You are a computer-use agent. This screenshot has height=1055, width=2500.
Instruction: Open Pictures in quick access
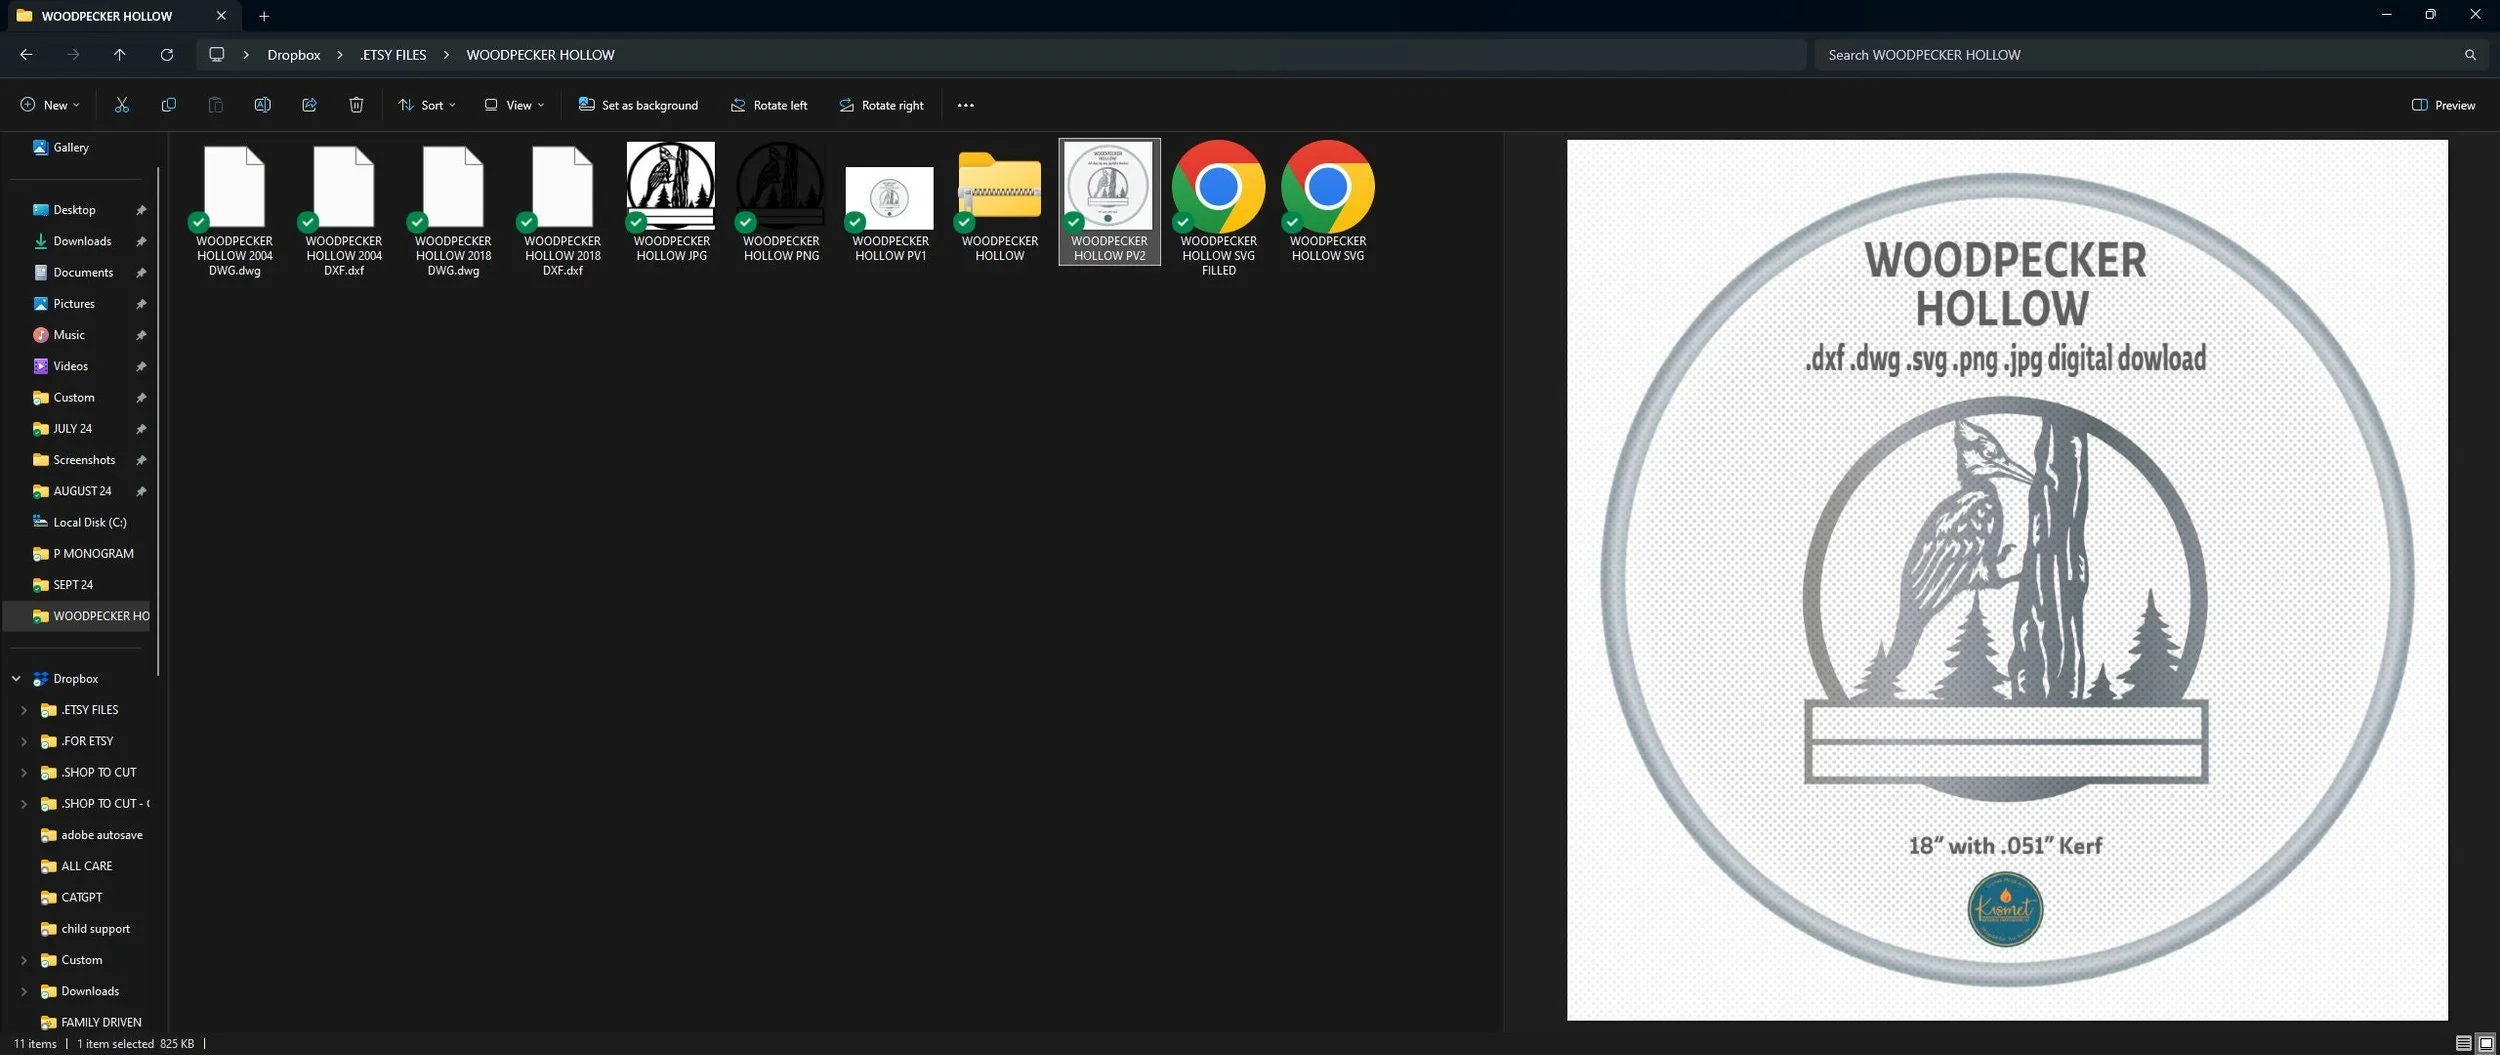(74, 303)
